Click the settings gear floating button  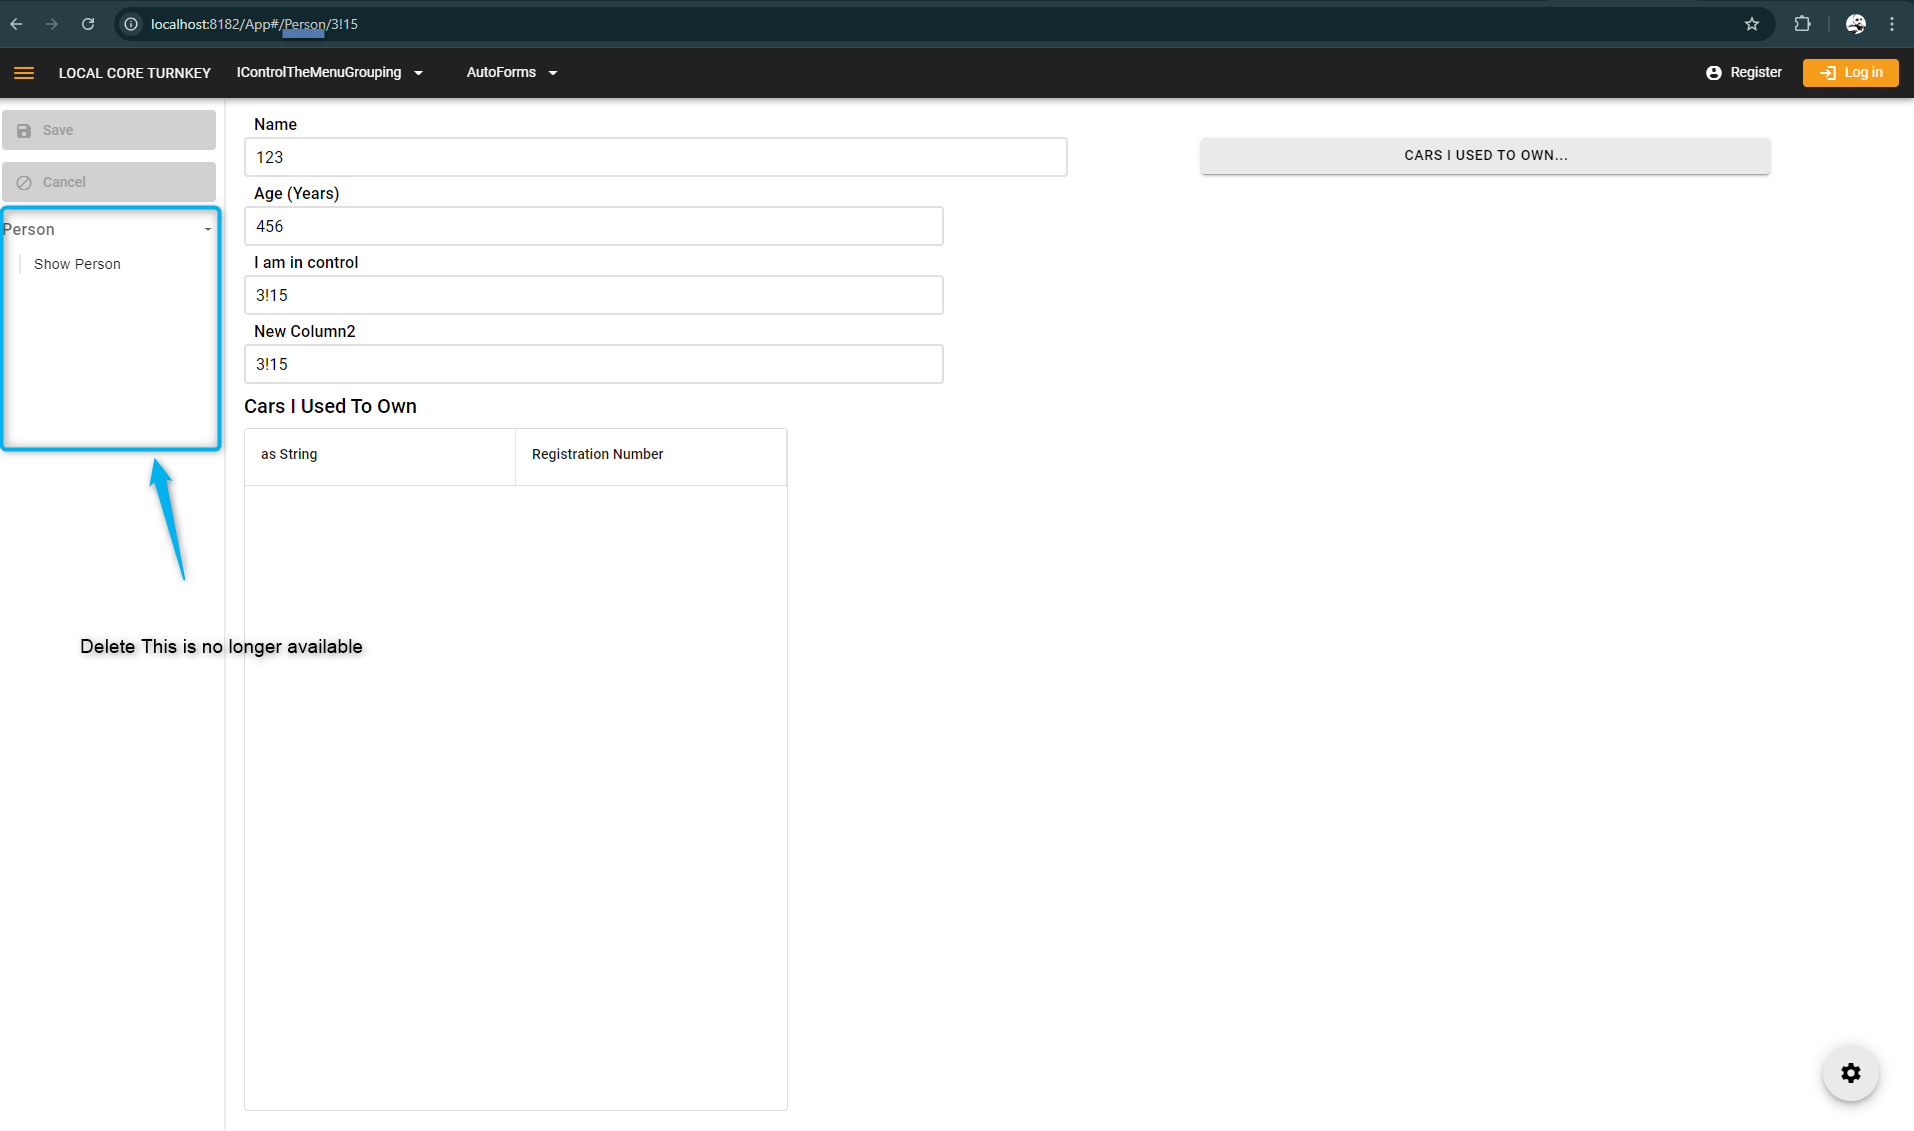1850,1073
